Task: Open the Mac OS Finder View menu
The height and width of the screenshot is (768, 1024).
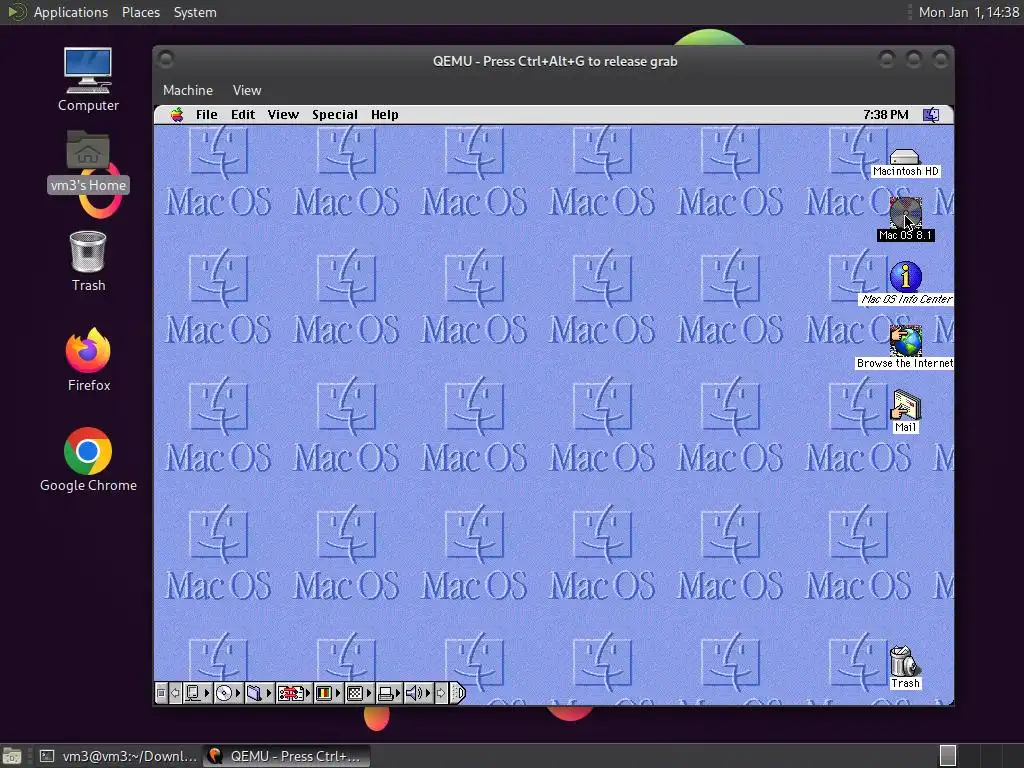Action: pyautogui.click(x=283, y=115)
